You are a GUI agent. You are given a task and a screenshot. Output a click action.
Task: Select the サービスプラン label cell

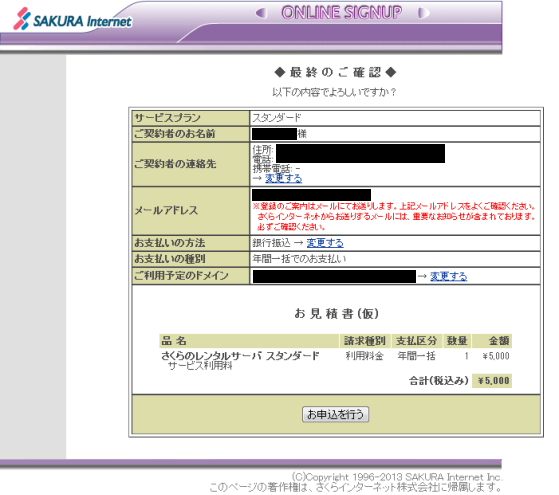click(190, 118)
